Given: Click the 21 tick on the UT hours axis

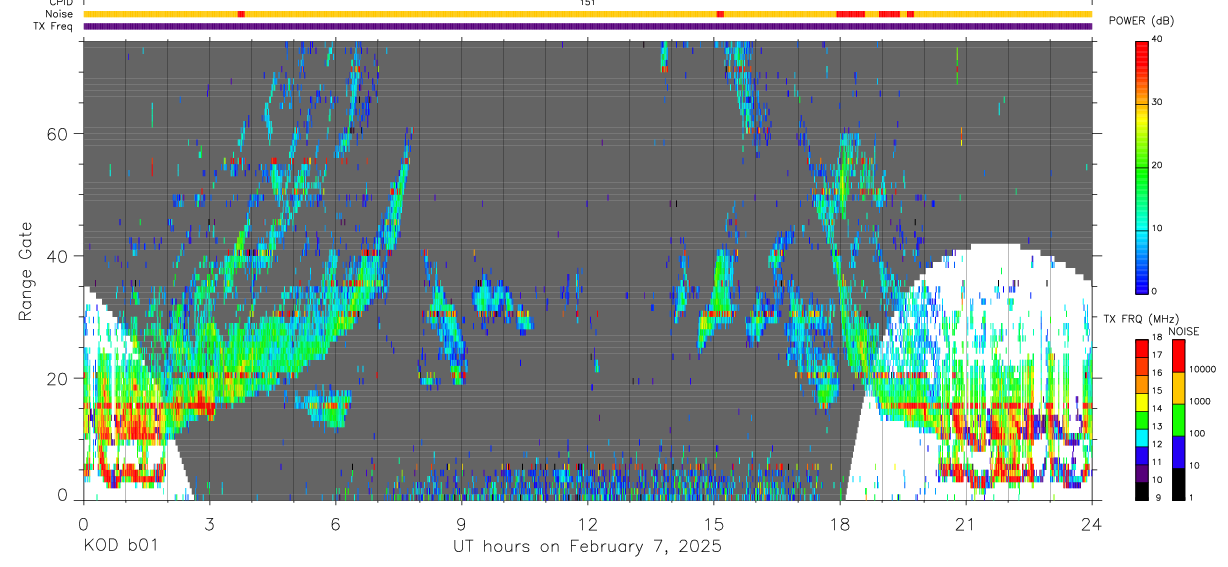Looking at the screenshot, I should click(966, 523).
